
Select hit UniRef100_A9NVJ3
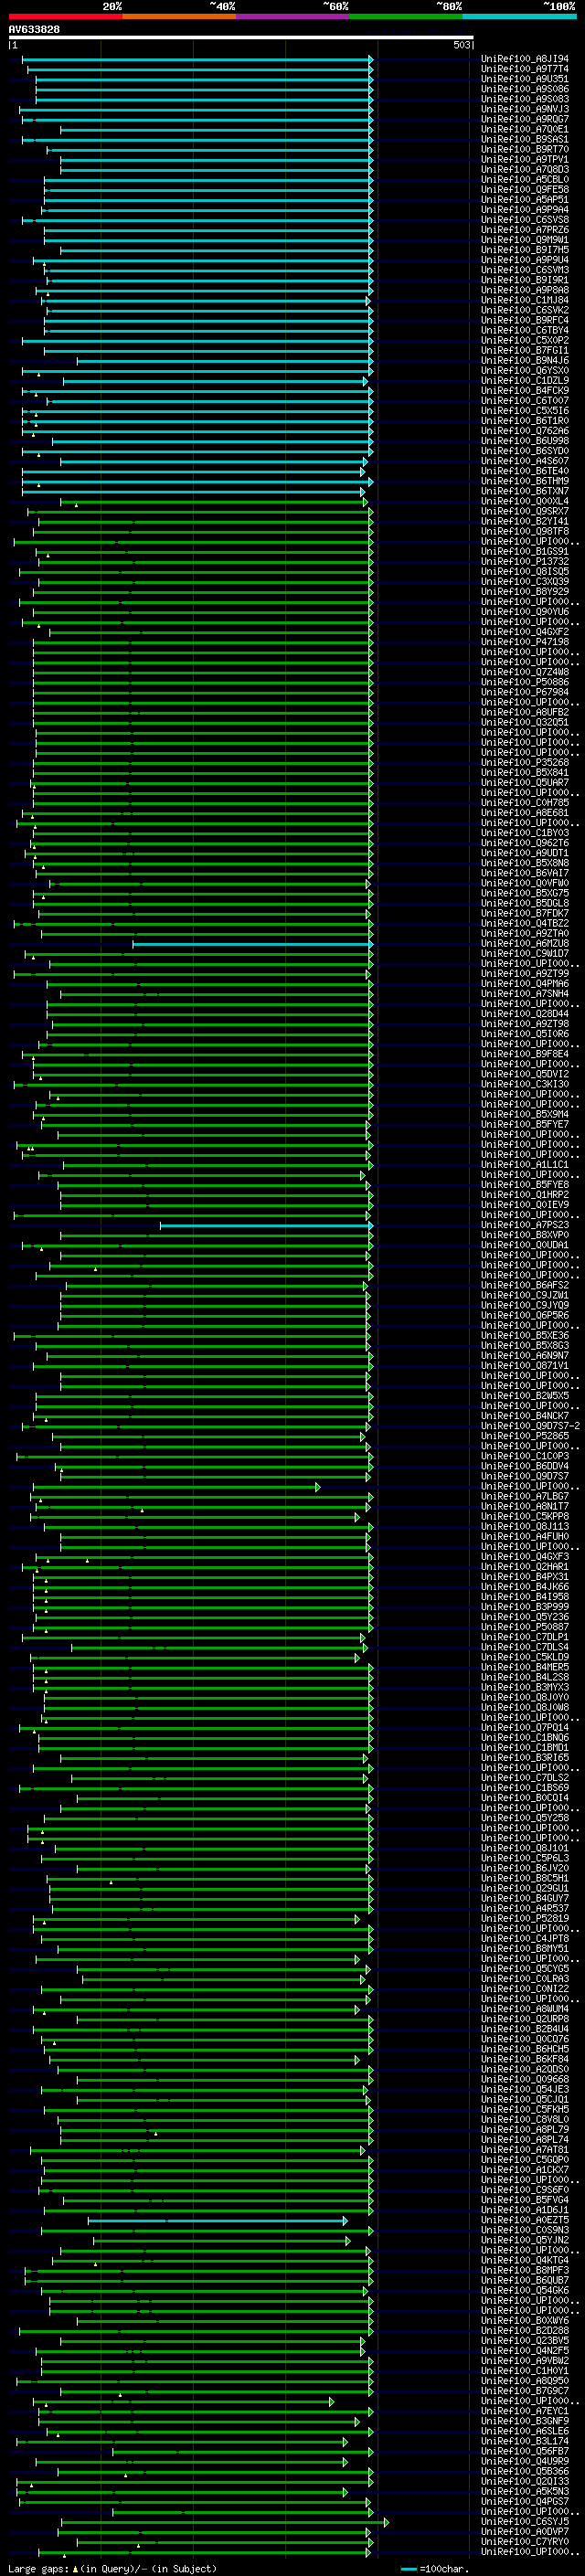525,109
